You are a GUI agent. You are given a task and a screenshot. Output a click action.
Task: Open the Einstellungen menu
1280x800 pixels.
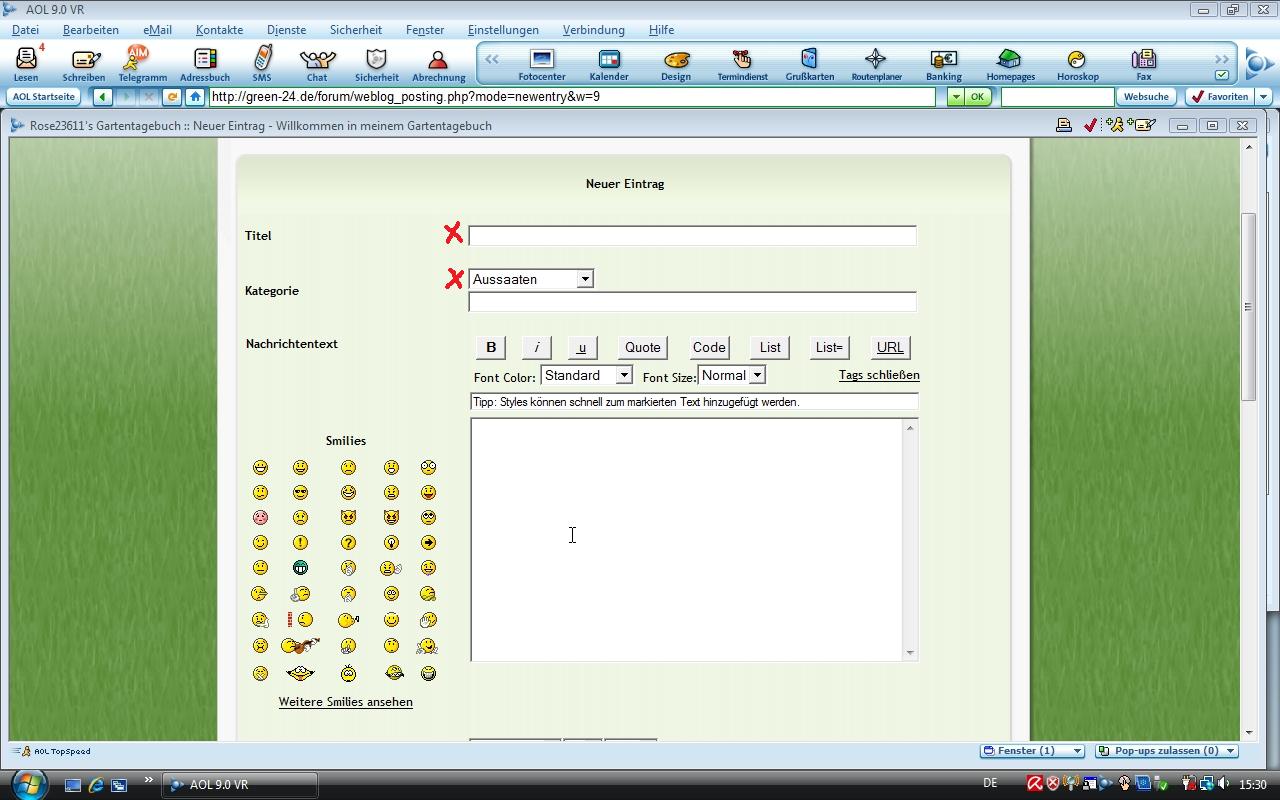[503, 30]
